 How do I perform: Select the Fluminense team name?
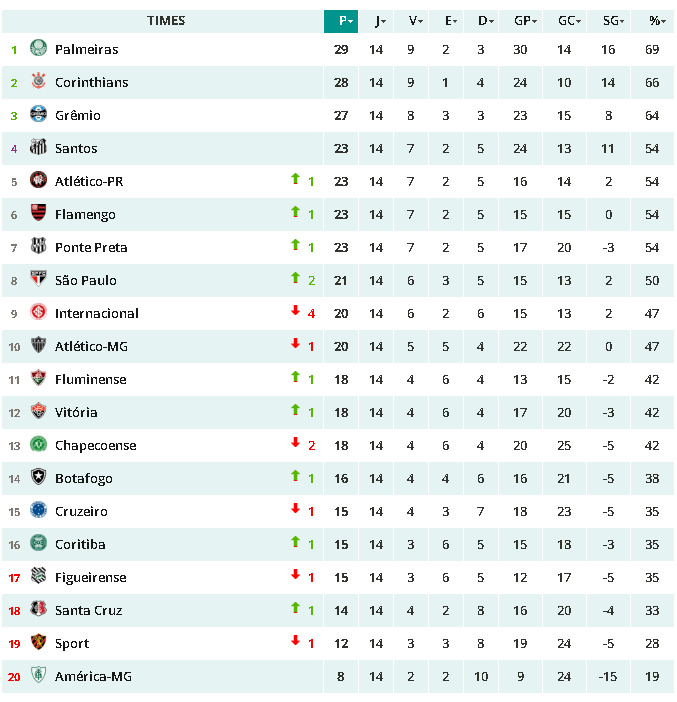90,379
